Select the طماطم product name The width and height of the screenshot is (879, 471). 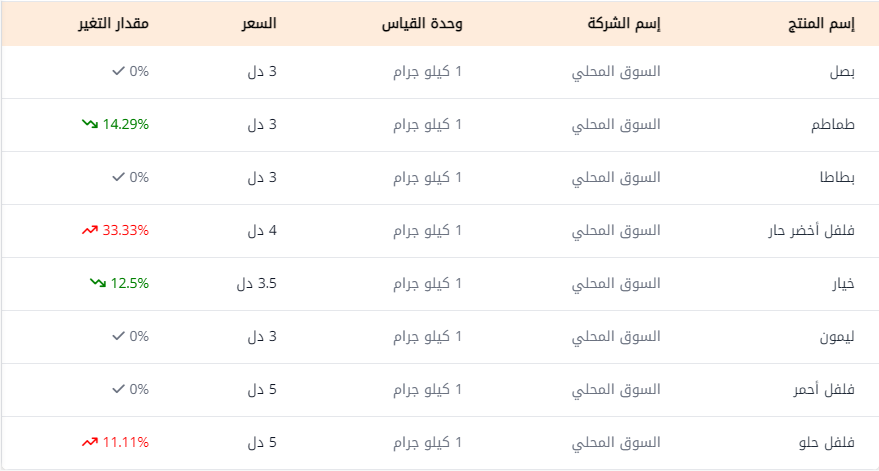[833, 124]
